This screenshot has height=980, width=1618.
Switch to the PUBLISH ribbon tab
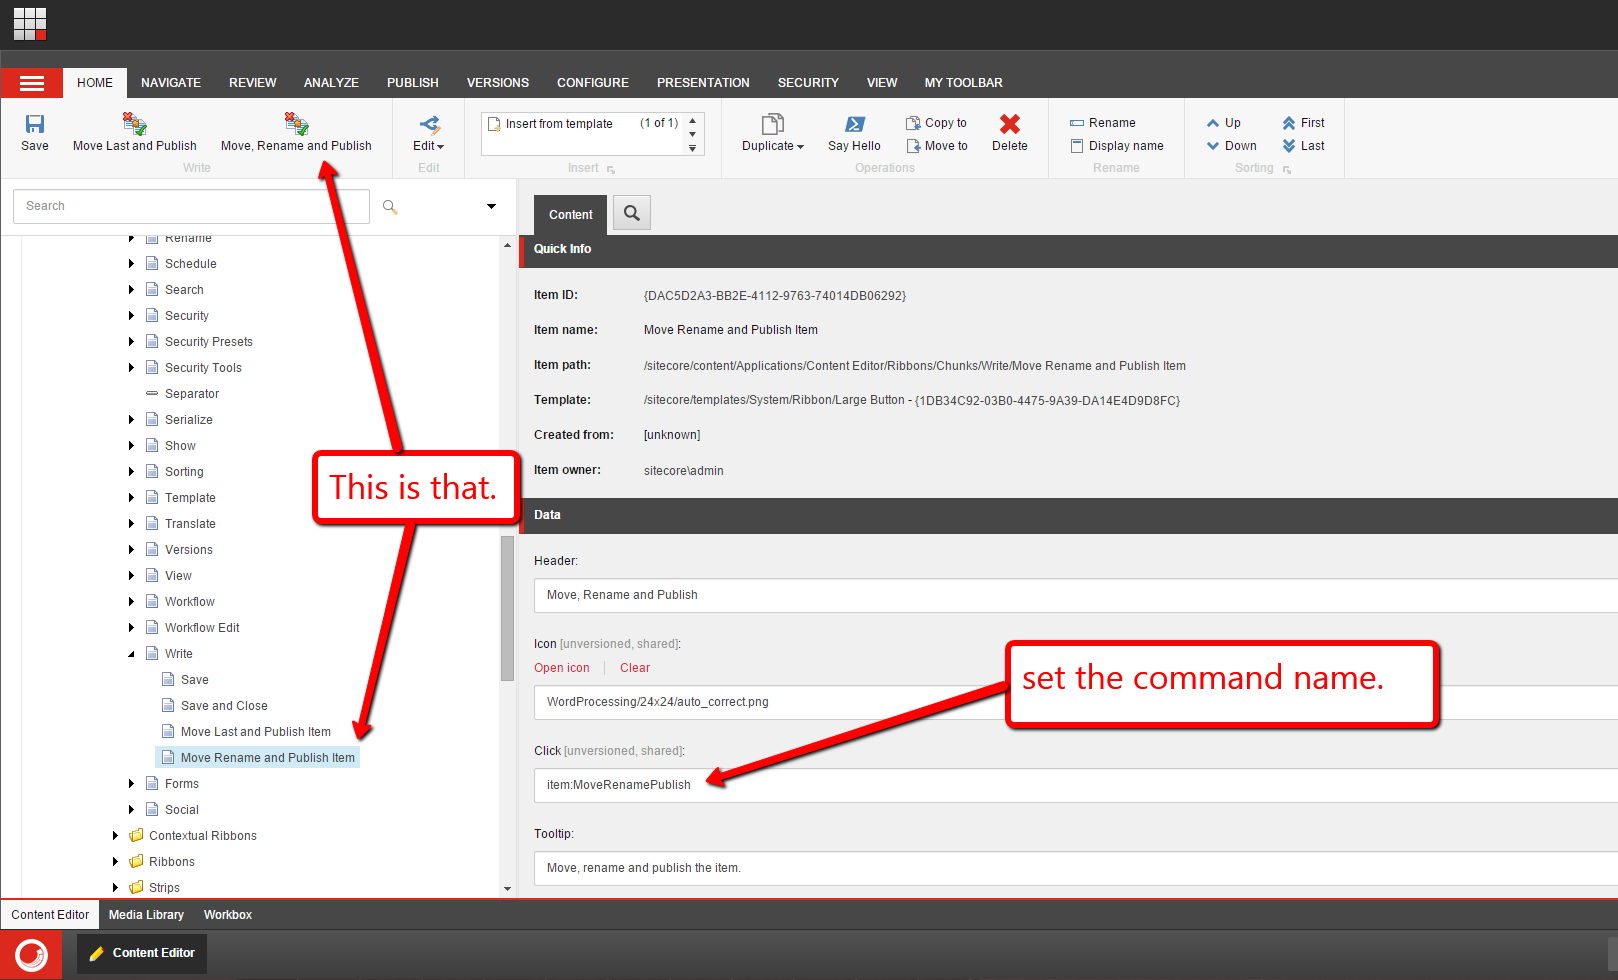[x=412, y=83]
